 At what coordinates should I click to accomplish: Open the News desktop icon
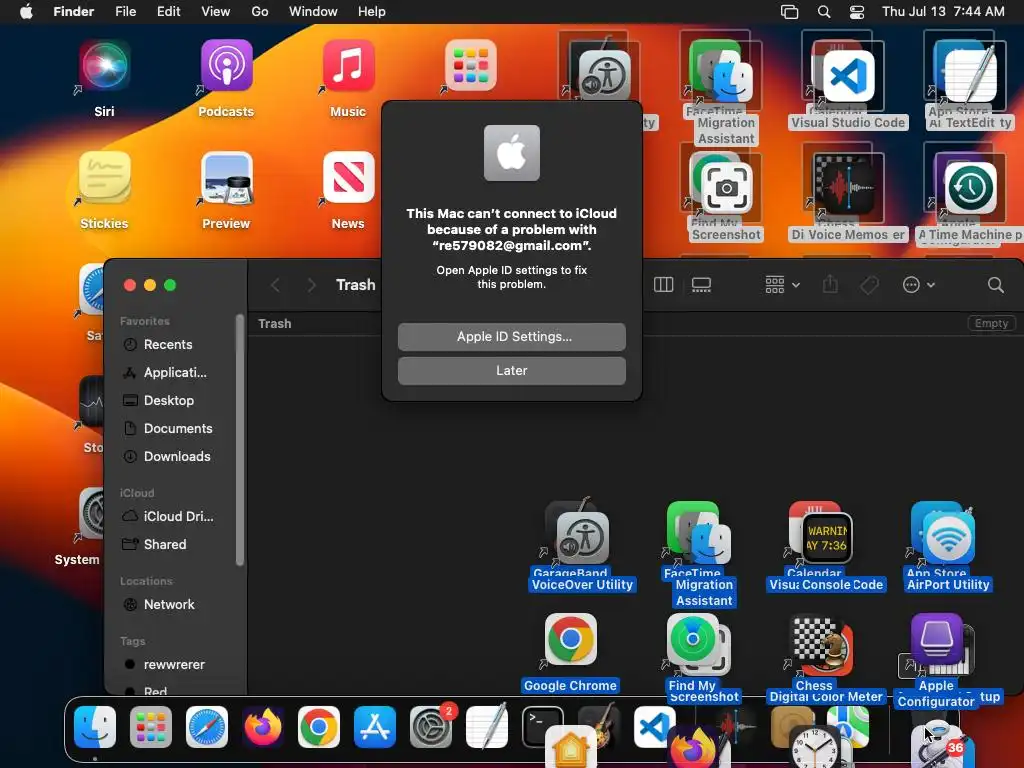tap(348, 178)
